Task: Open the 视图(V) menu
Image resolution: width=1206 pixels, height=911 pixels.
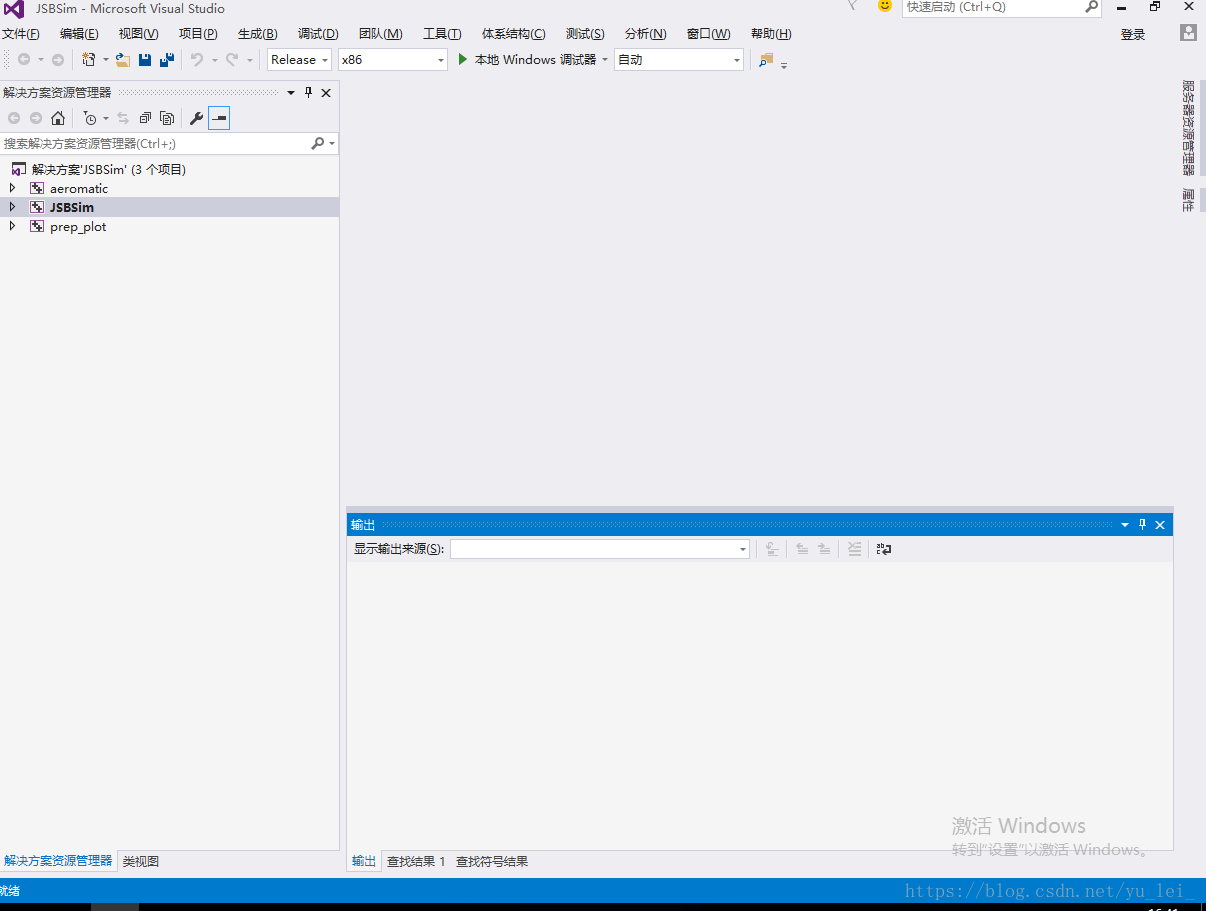Action: 138,34
